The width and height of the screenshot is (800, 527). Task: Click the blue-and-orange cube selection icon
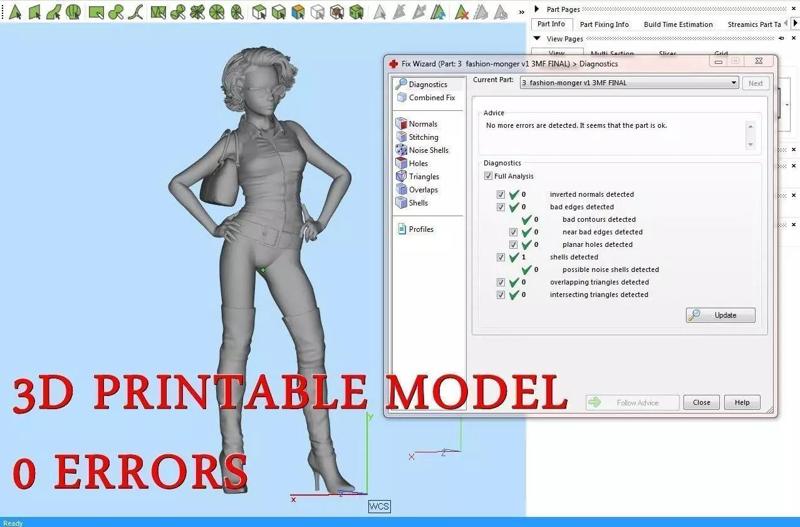pyautogui.click(x=298, y=12)
